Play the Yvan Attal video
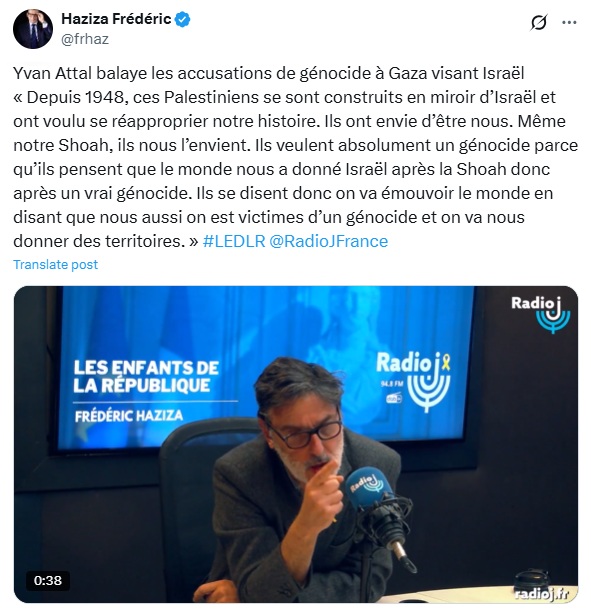The width and height of the screenshot is (591, 609). tap(296, 444)
